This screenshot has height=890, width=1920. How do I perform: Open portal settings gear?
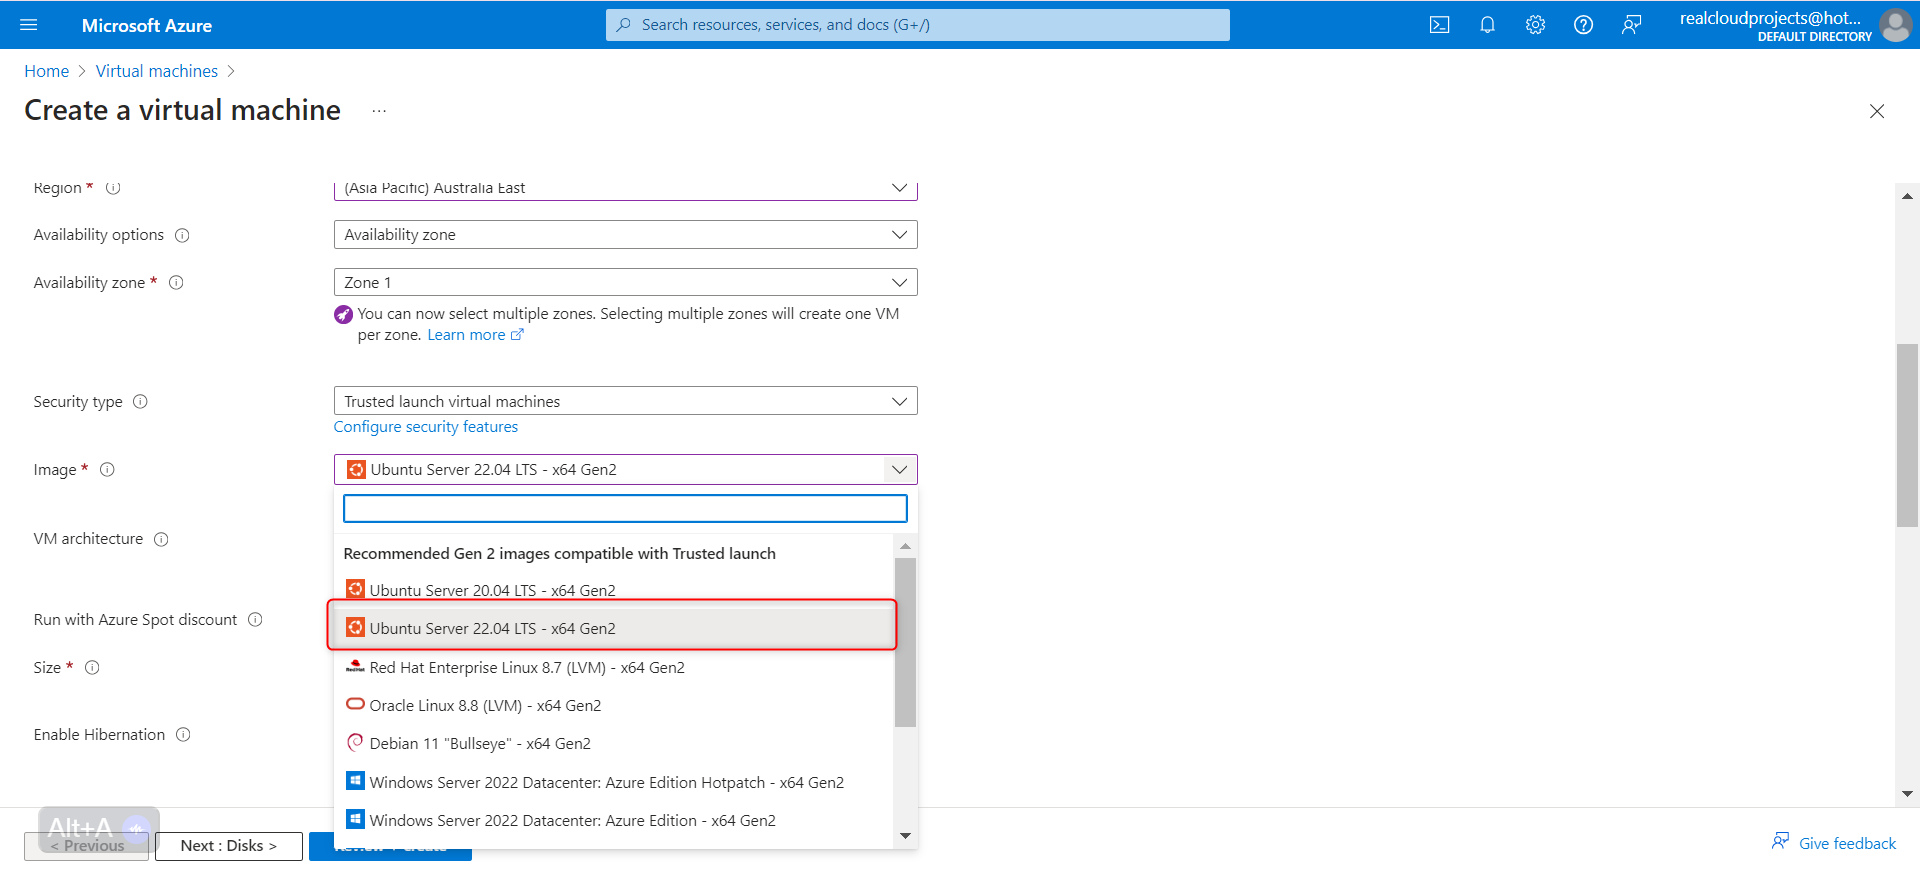pyautogui.click(x=1535, y=25)
